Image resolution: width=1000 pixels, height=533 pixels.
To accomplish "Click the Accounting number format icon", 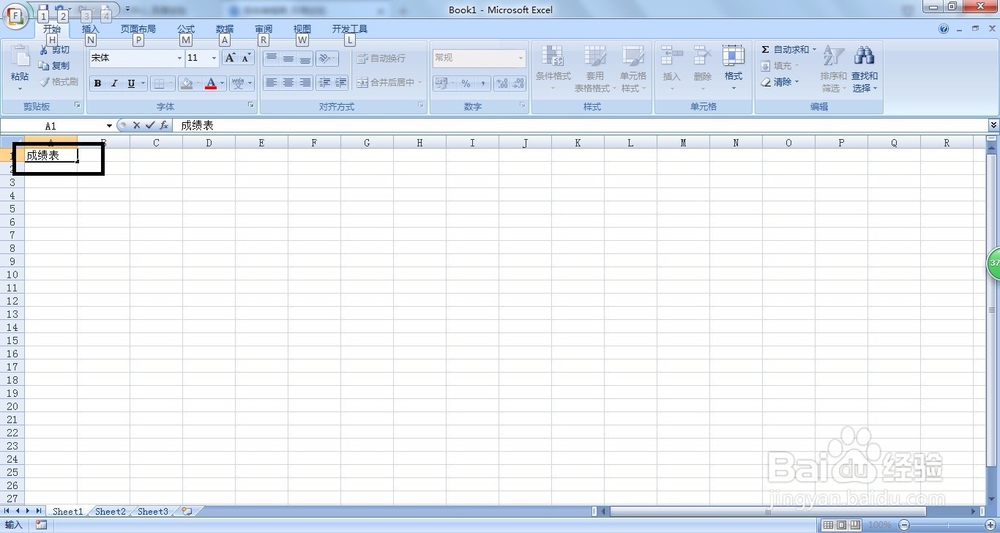I will (441, 83).
